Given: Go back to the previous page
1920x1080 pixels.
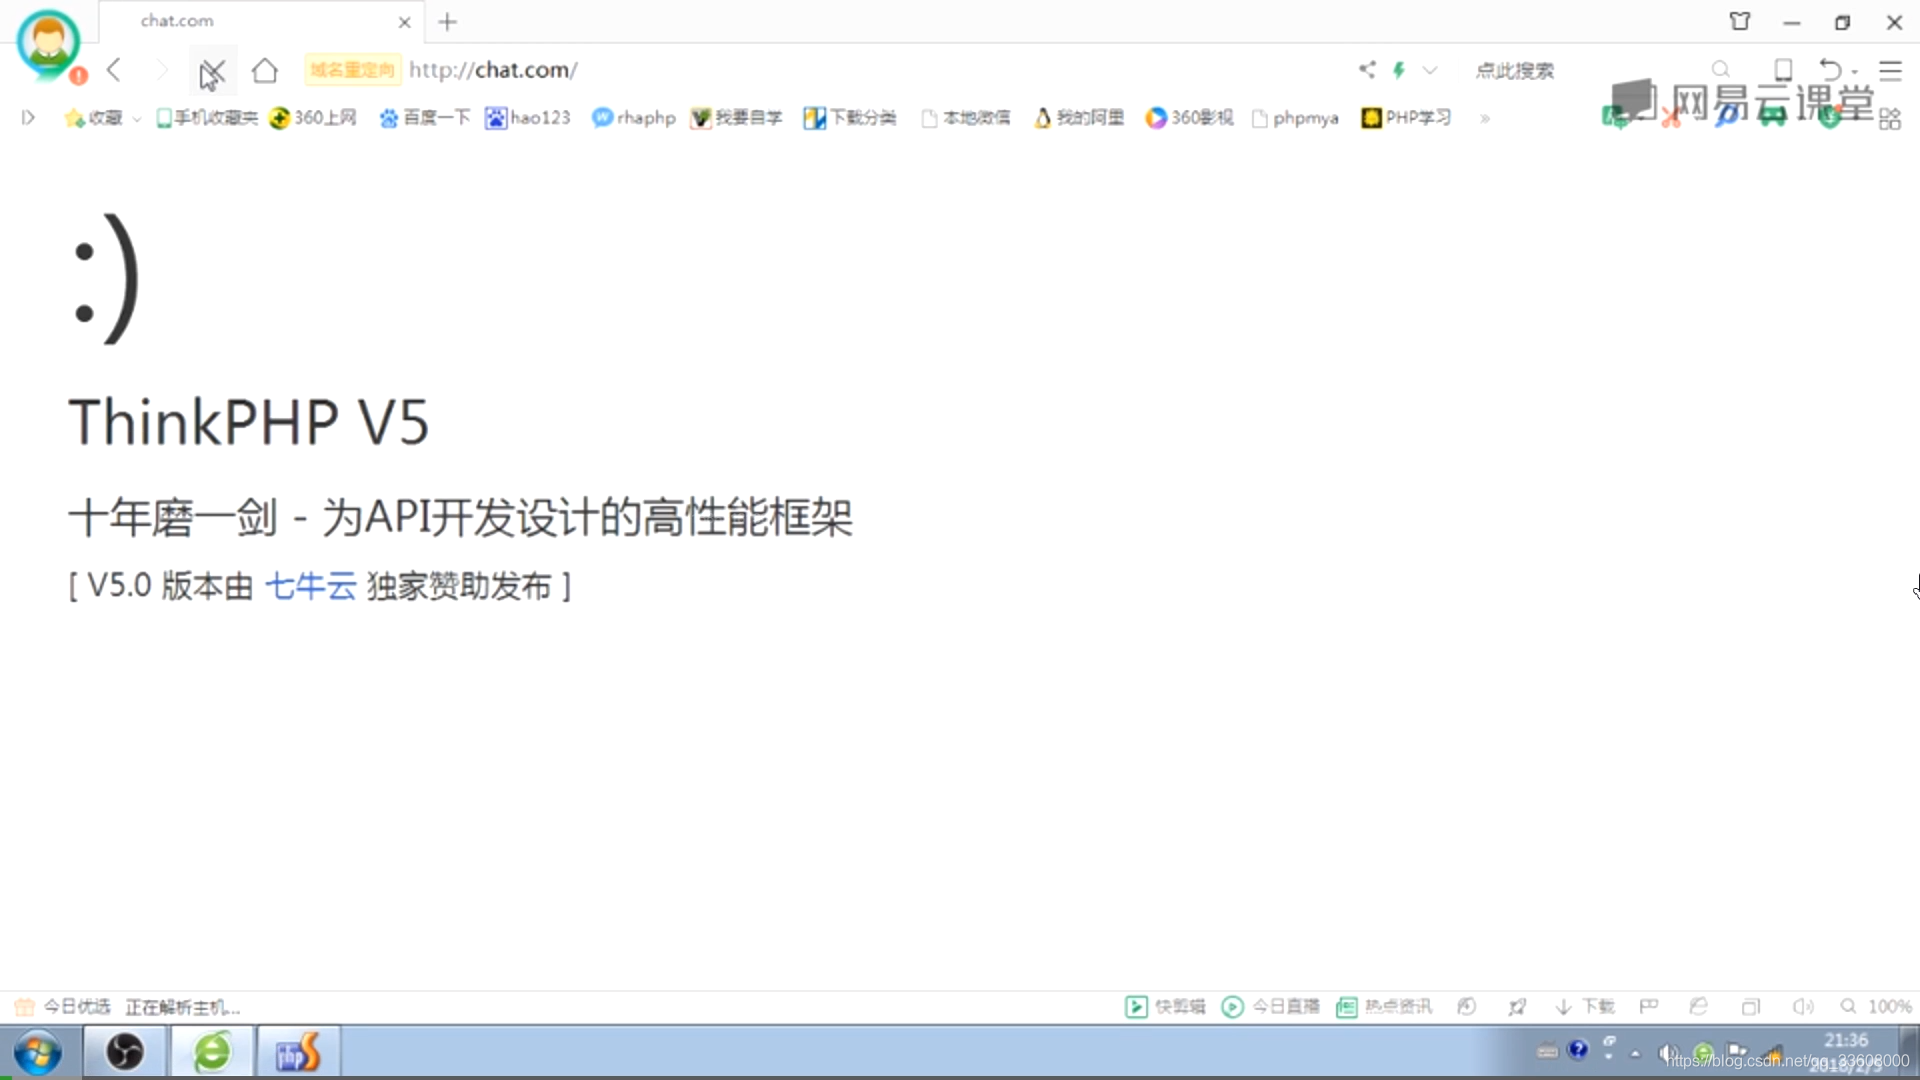Looking at the screenshot, I should [114, 70].
